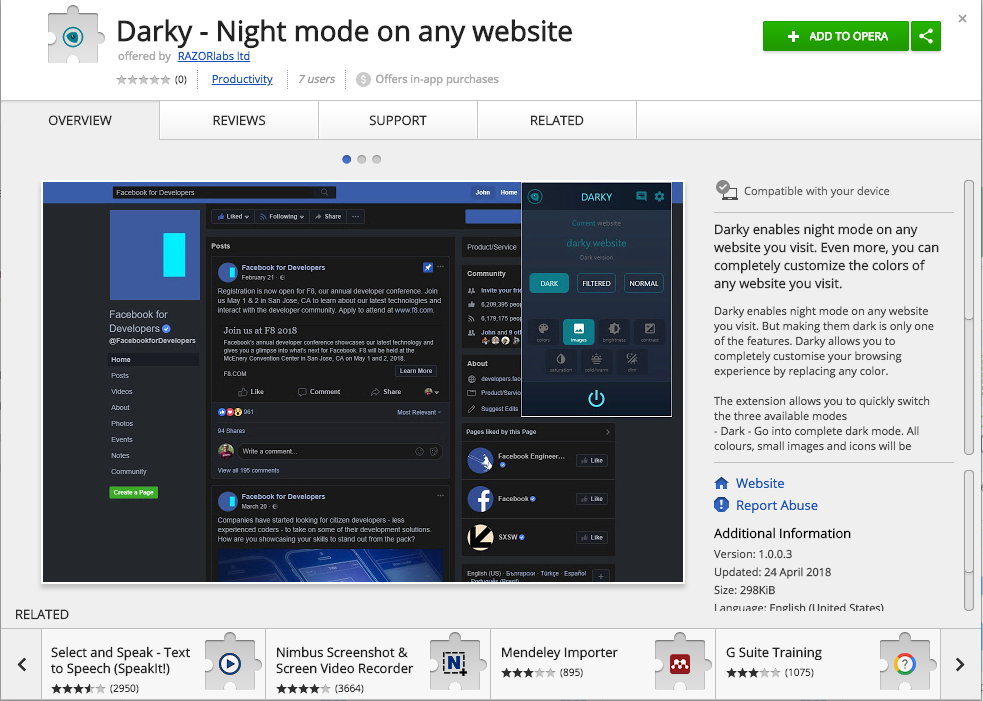983x701 pixels.
Task: Click the home icon beside Website
Action: pos(722,483)
